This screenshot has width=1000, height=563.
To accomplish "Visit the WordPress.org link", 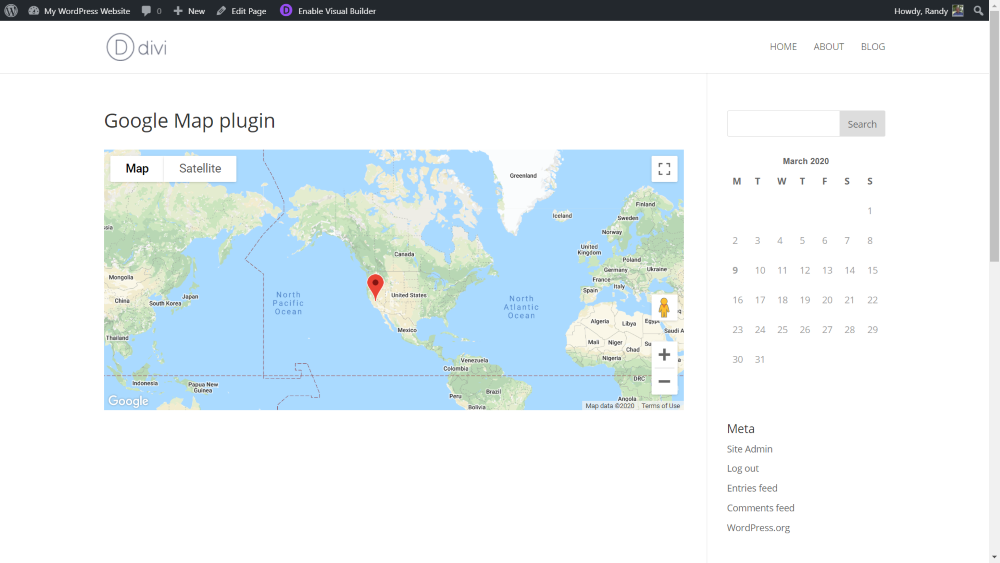I will 758,527.
